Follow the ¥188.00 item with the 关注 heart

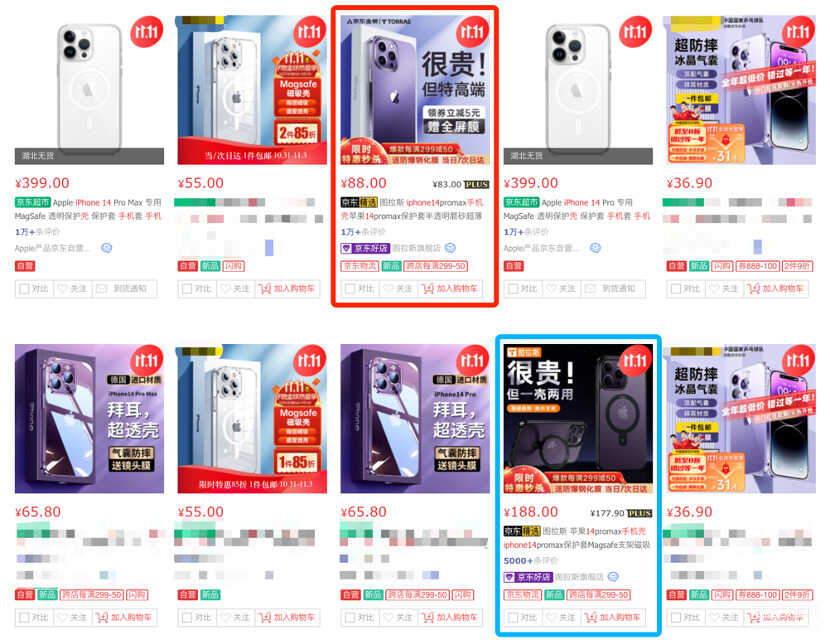pyautogui.click(x=561, y=617)
